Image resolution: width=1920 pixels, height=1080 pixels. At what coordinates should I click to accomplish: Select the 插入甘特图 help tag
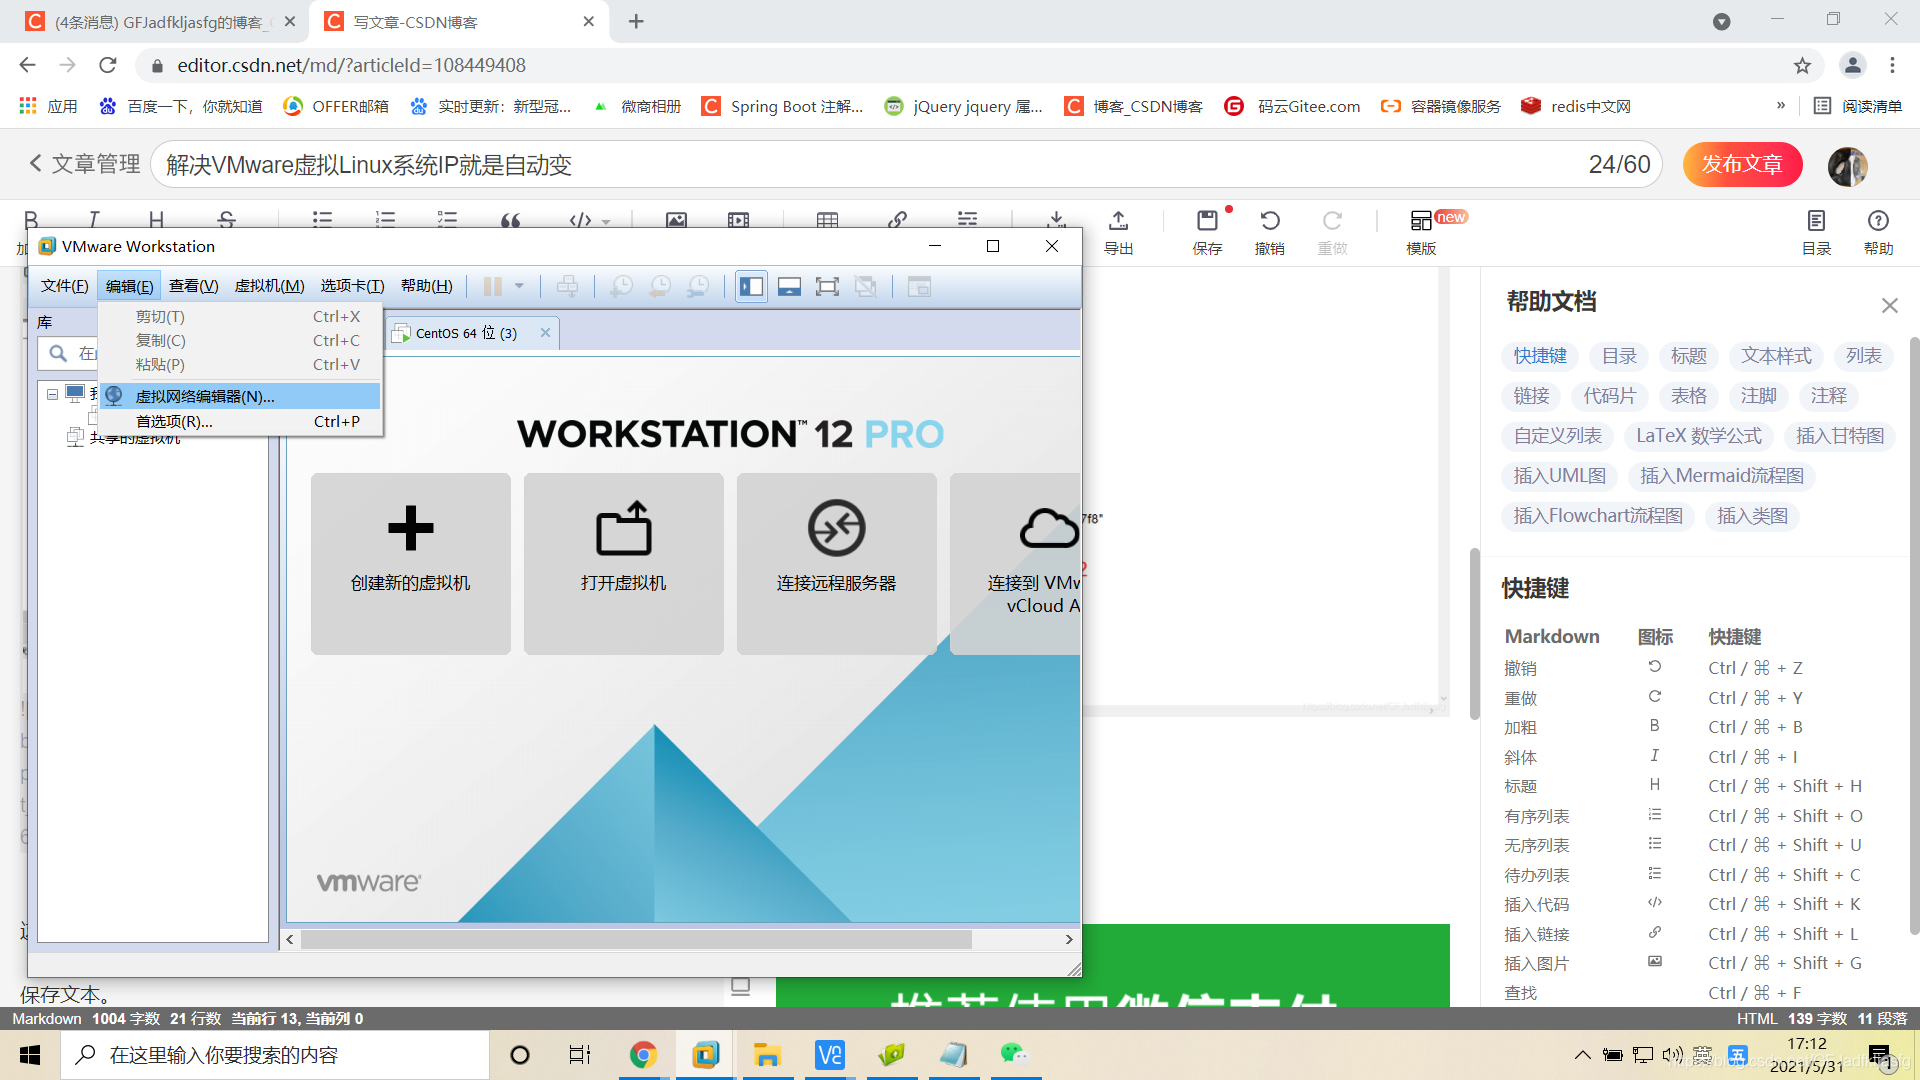(1840, 436)
